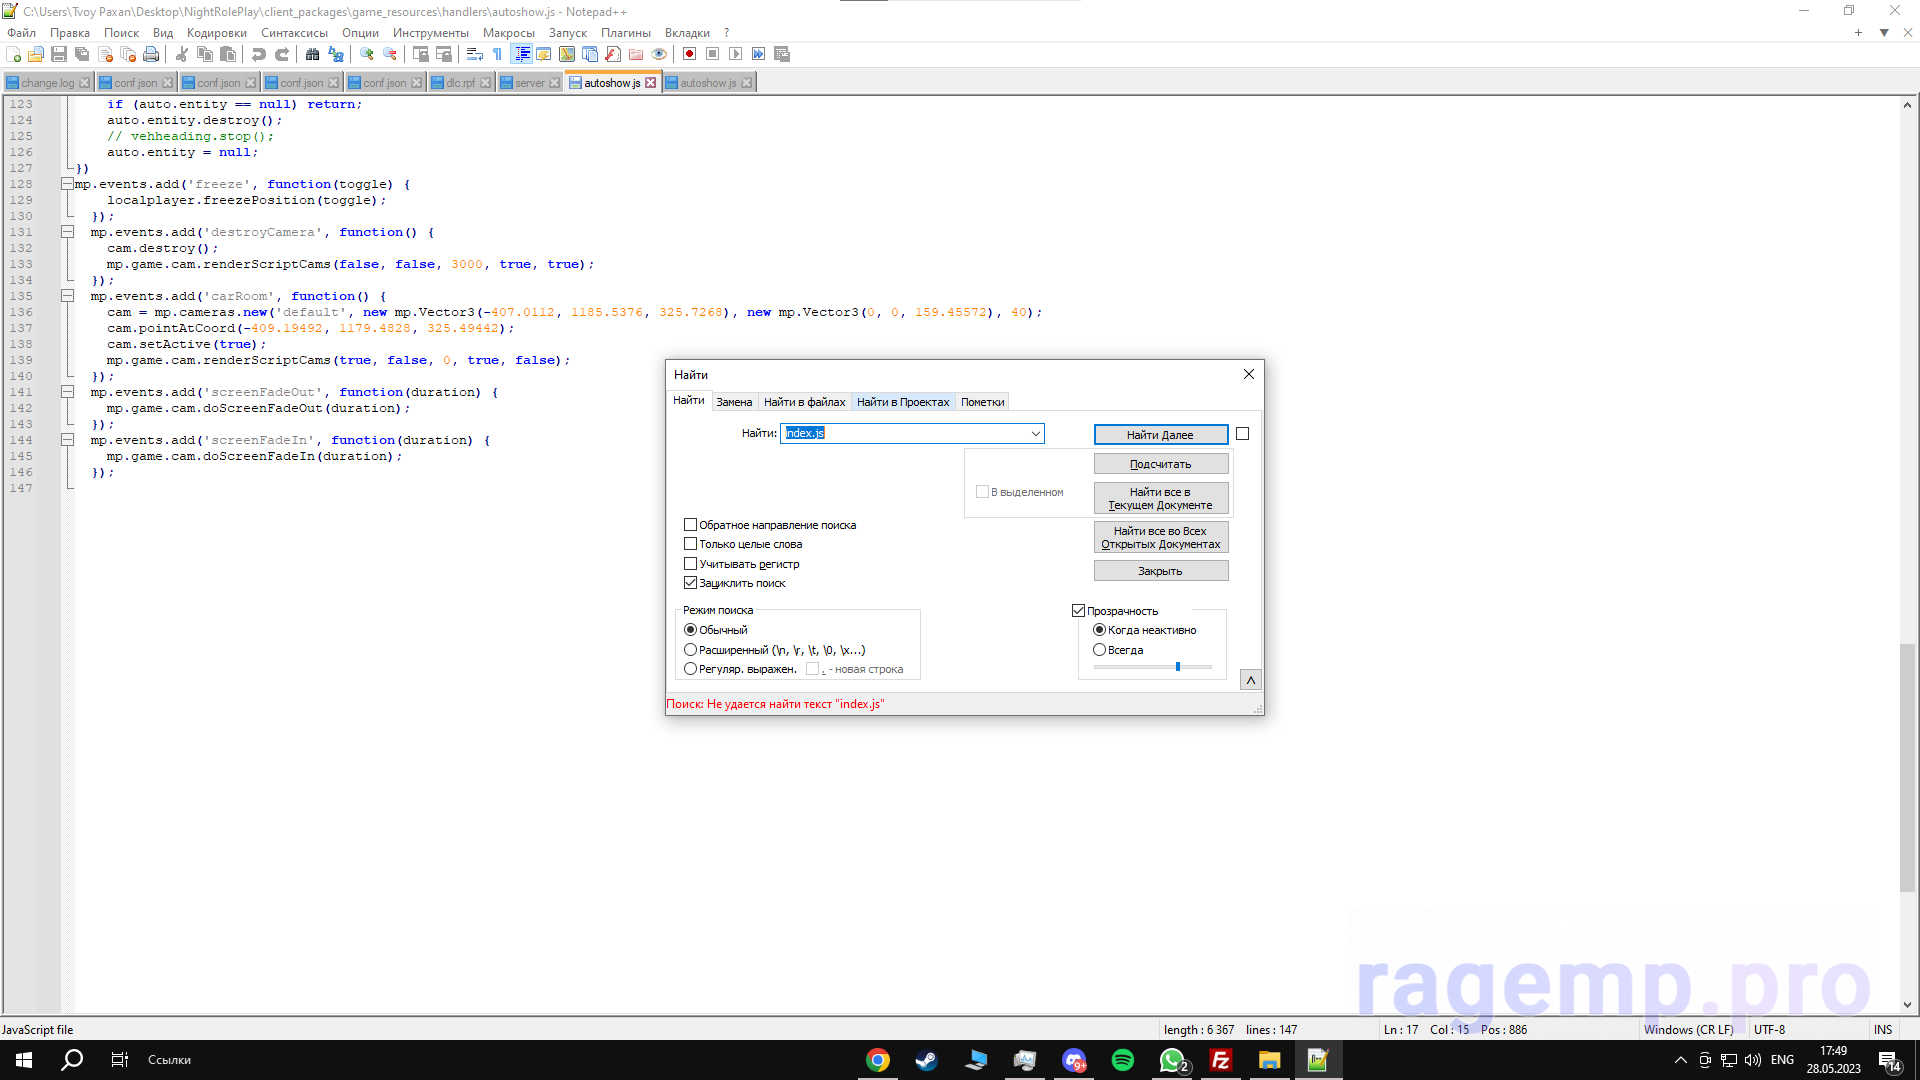
Task: Switch to the Replace tab in the Find dialog
Action: (x=734, y=402)
